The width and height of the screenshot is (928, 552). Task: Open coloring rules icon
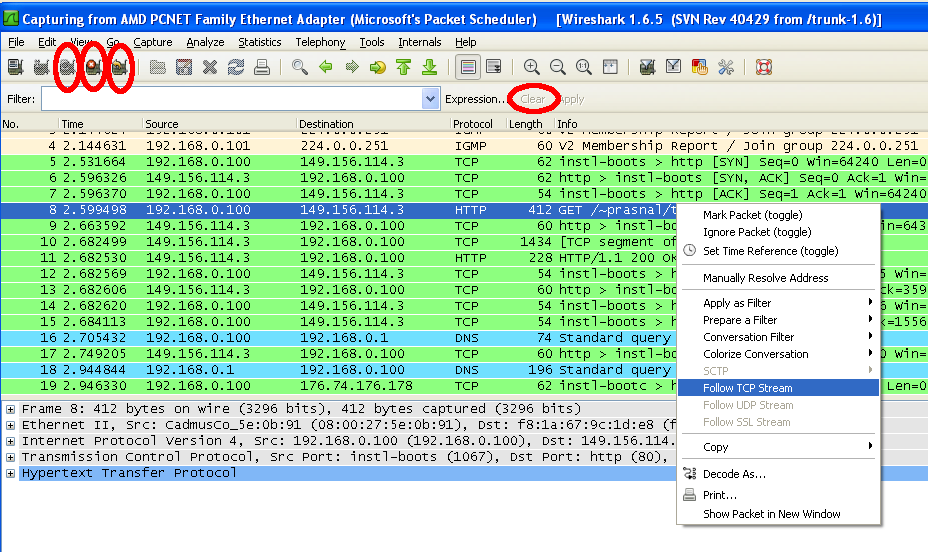point(700,67)
